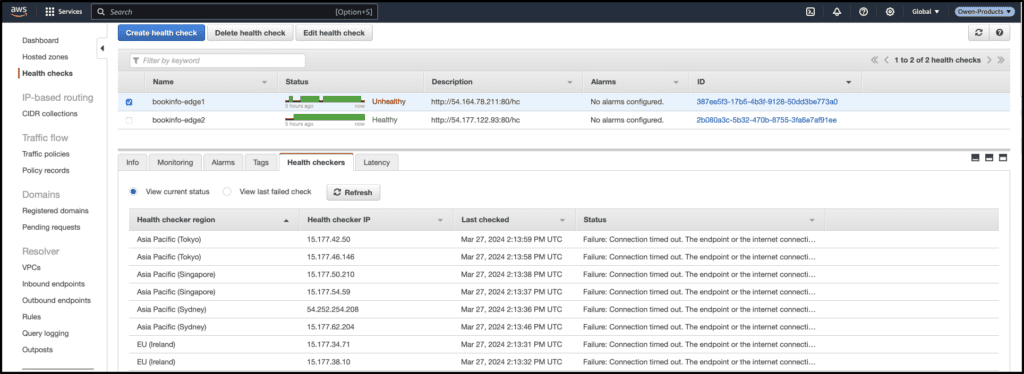This screenshot has height=374, width=1024.
Task: Open the Global region dropdown
Action: 925,12
